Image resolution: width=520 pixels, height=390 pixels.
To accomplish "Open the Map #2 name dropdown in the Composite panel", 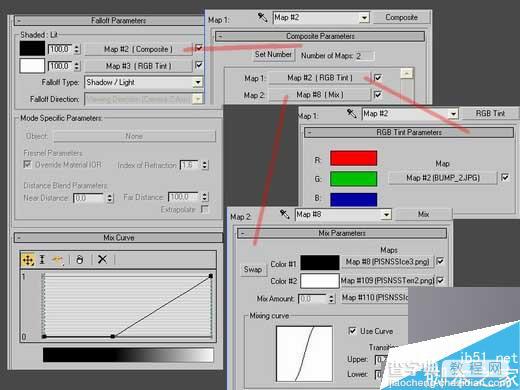I will [365, 17].
